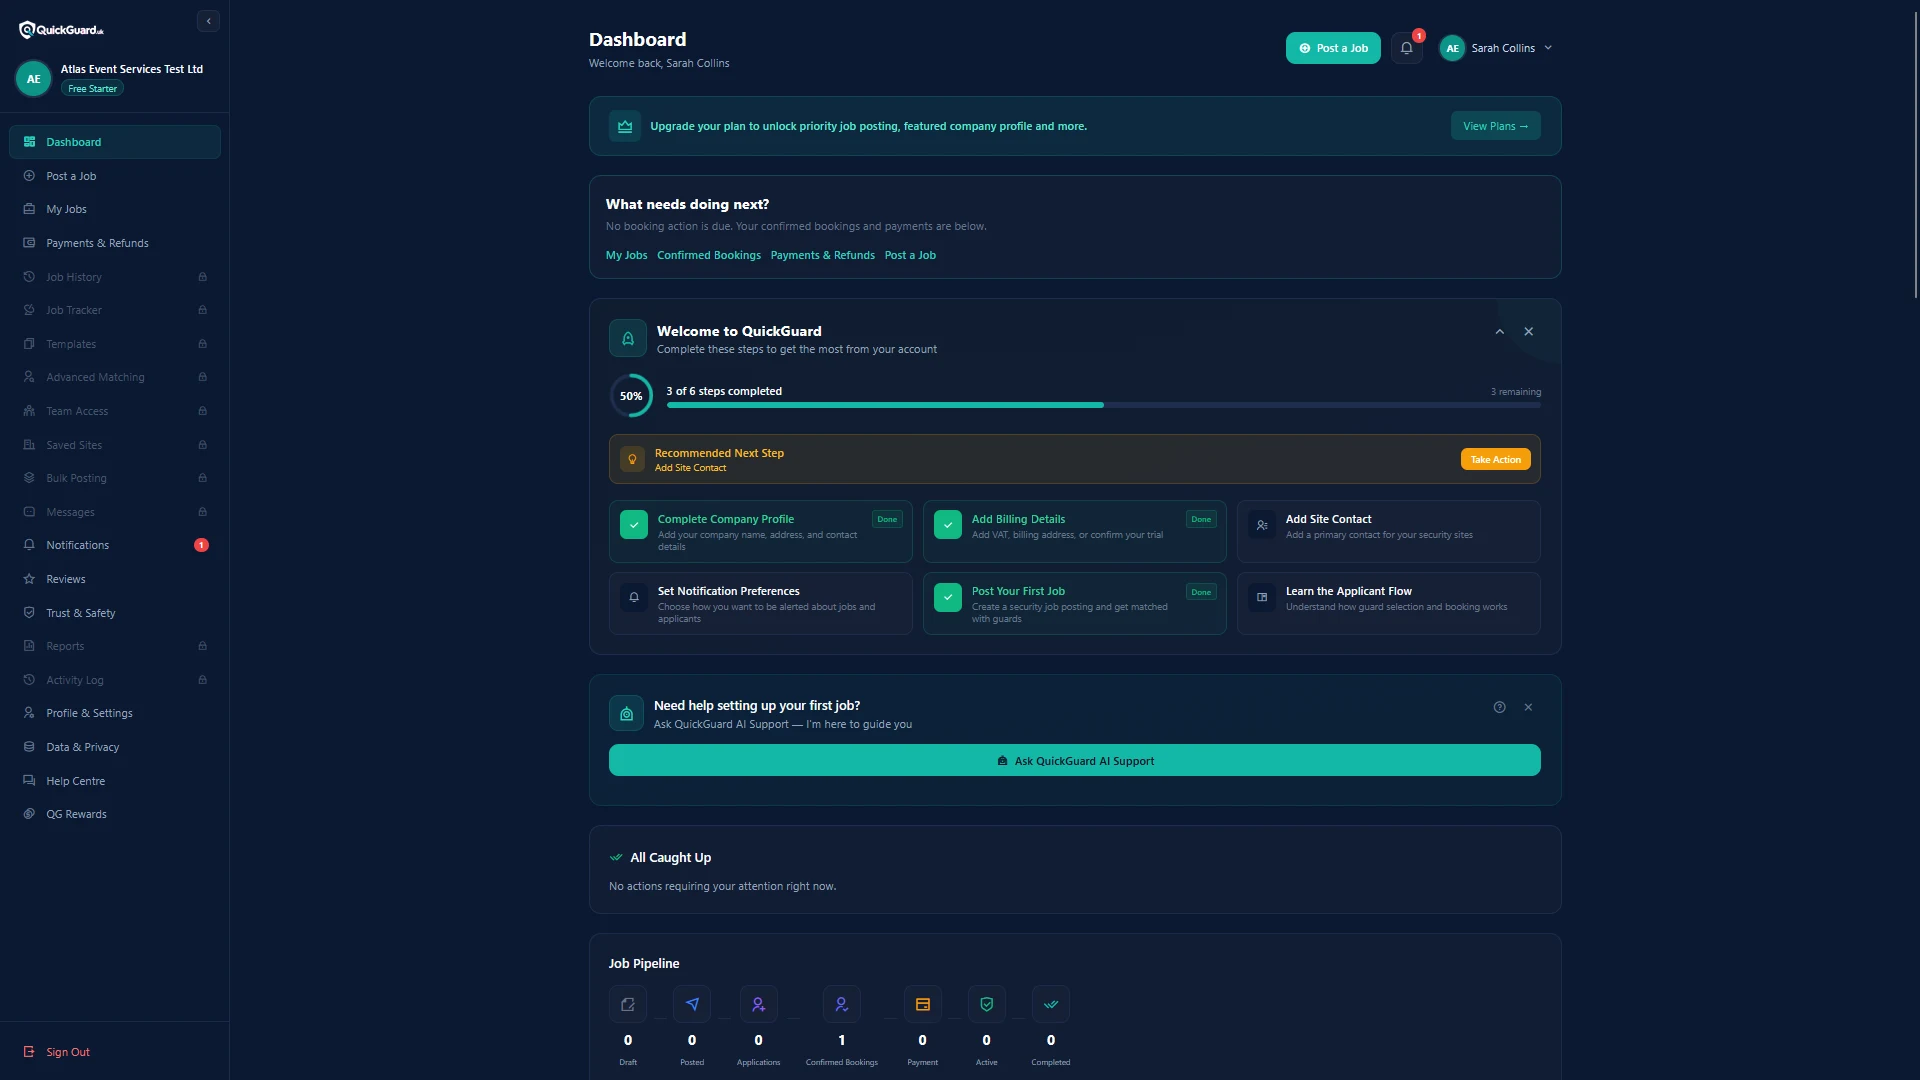1920x1080 pixels.
Task: Open Help Centre in the sidebar
Action: click(x=115, y=781)
